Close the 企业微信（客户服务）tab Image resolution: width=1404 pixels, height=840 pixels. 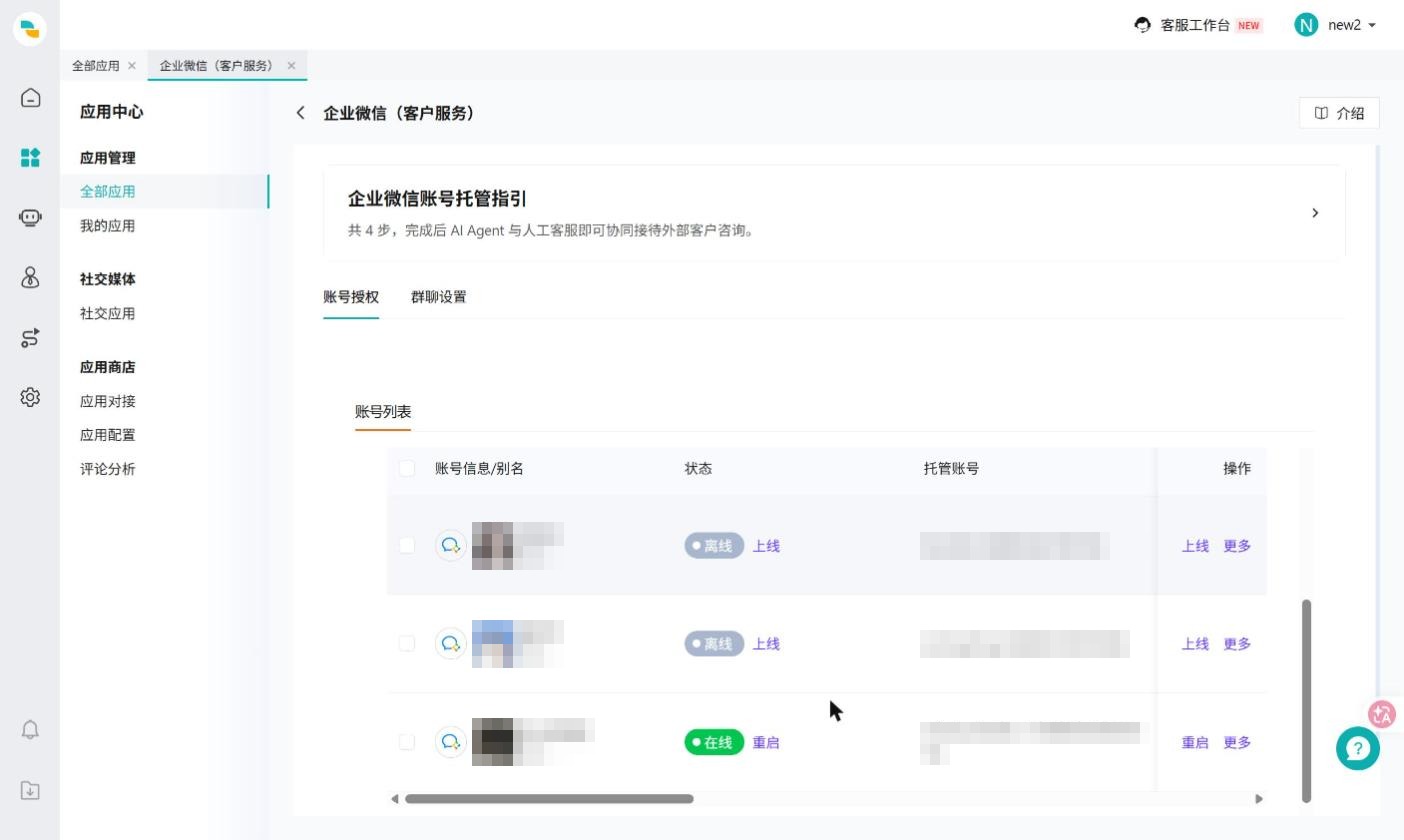click(x=292, y=66)
